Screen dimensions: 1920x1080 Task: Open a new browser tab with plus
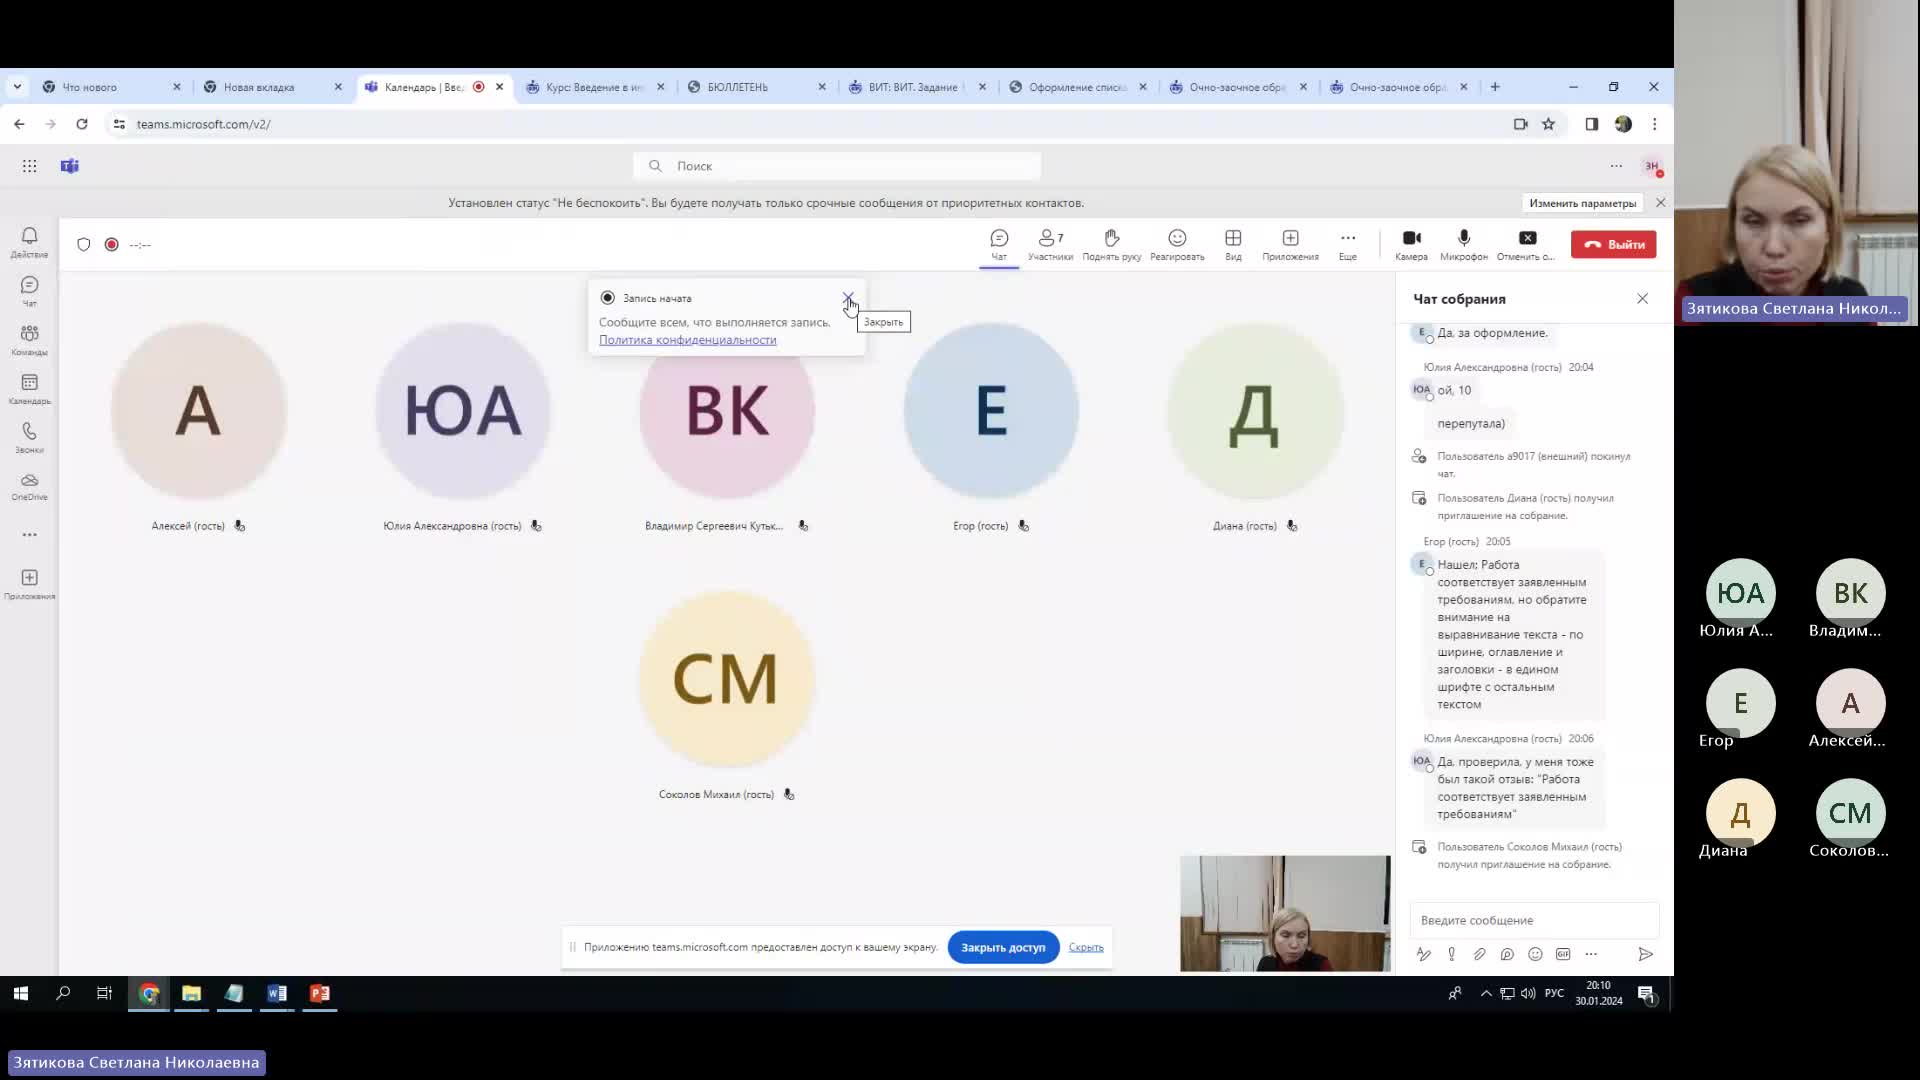pyautogui.click(x=1495, y=87)
